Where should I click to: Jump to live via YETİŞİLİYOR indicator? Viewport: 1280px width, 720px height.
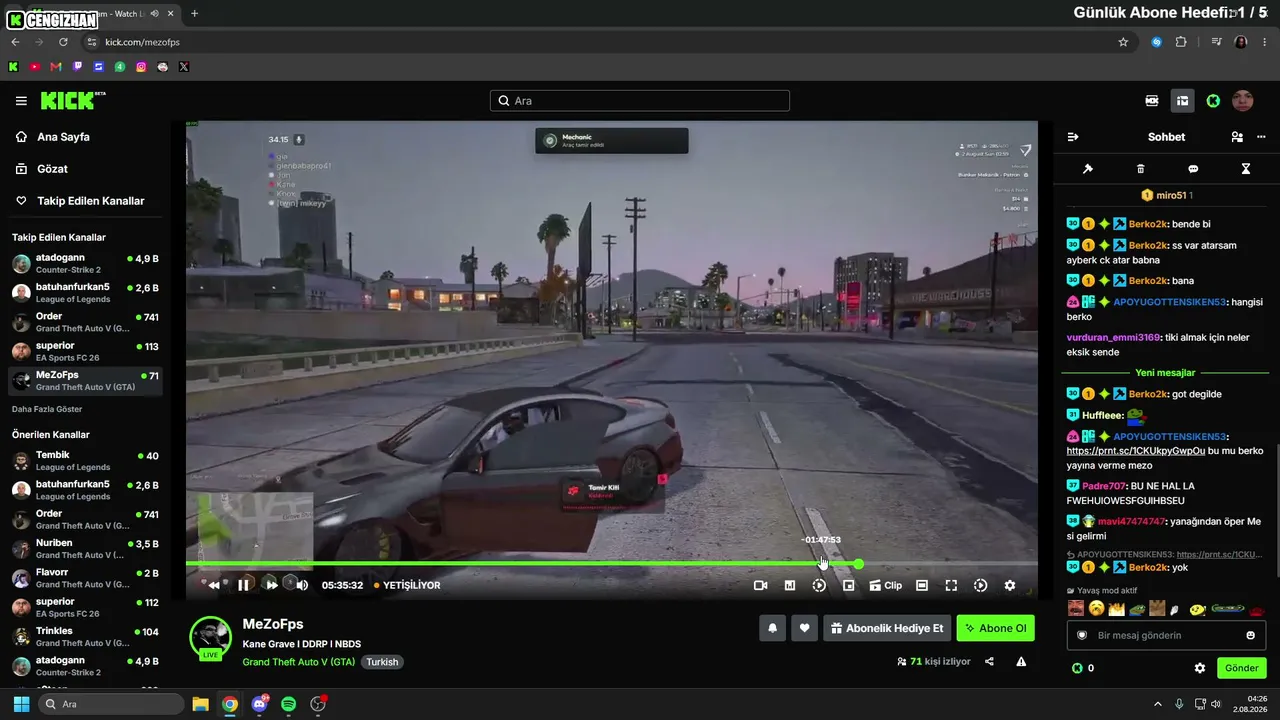pos(407,585)
